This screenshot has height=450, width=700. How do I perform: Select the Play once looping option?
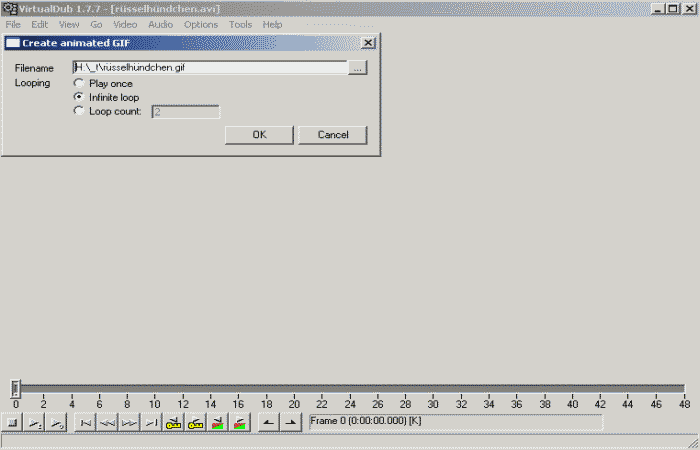(79, 84)
